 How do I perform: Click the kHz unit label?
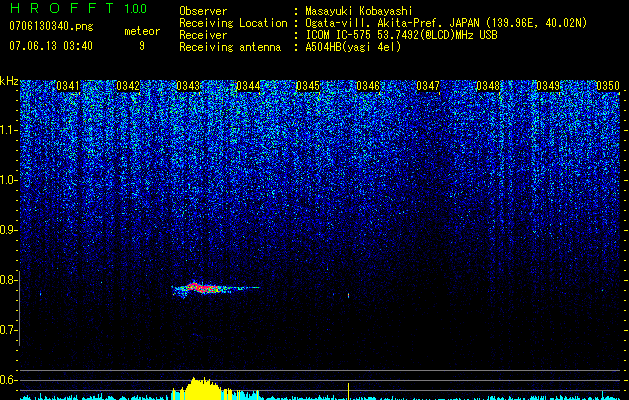click(x=9, y=81)
